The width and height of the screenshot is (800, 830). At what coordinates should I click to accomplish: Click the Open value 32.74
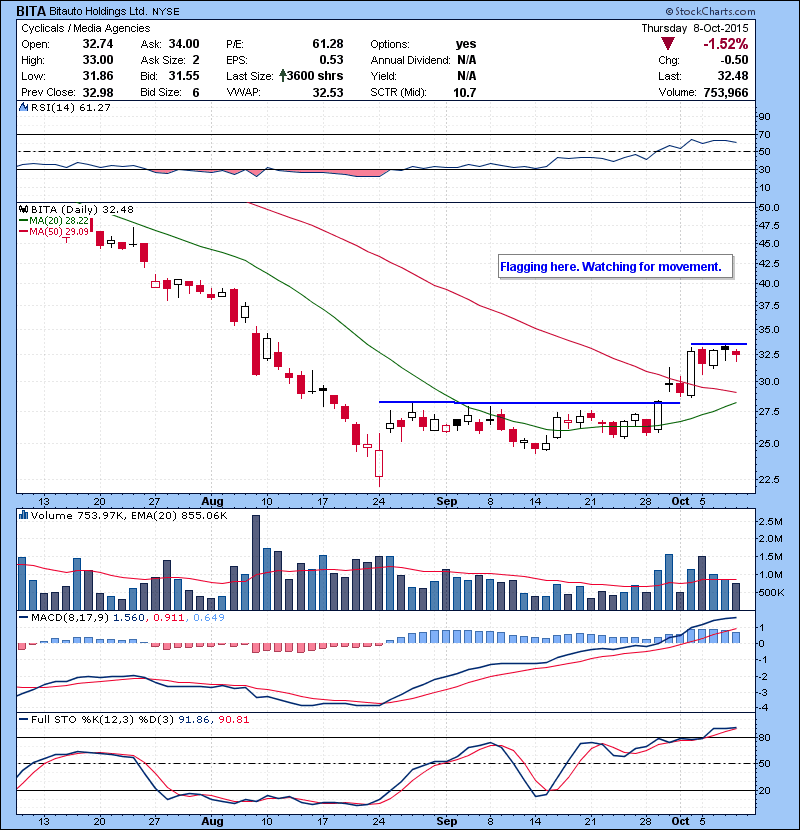click(98, 44)
